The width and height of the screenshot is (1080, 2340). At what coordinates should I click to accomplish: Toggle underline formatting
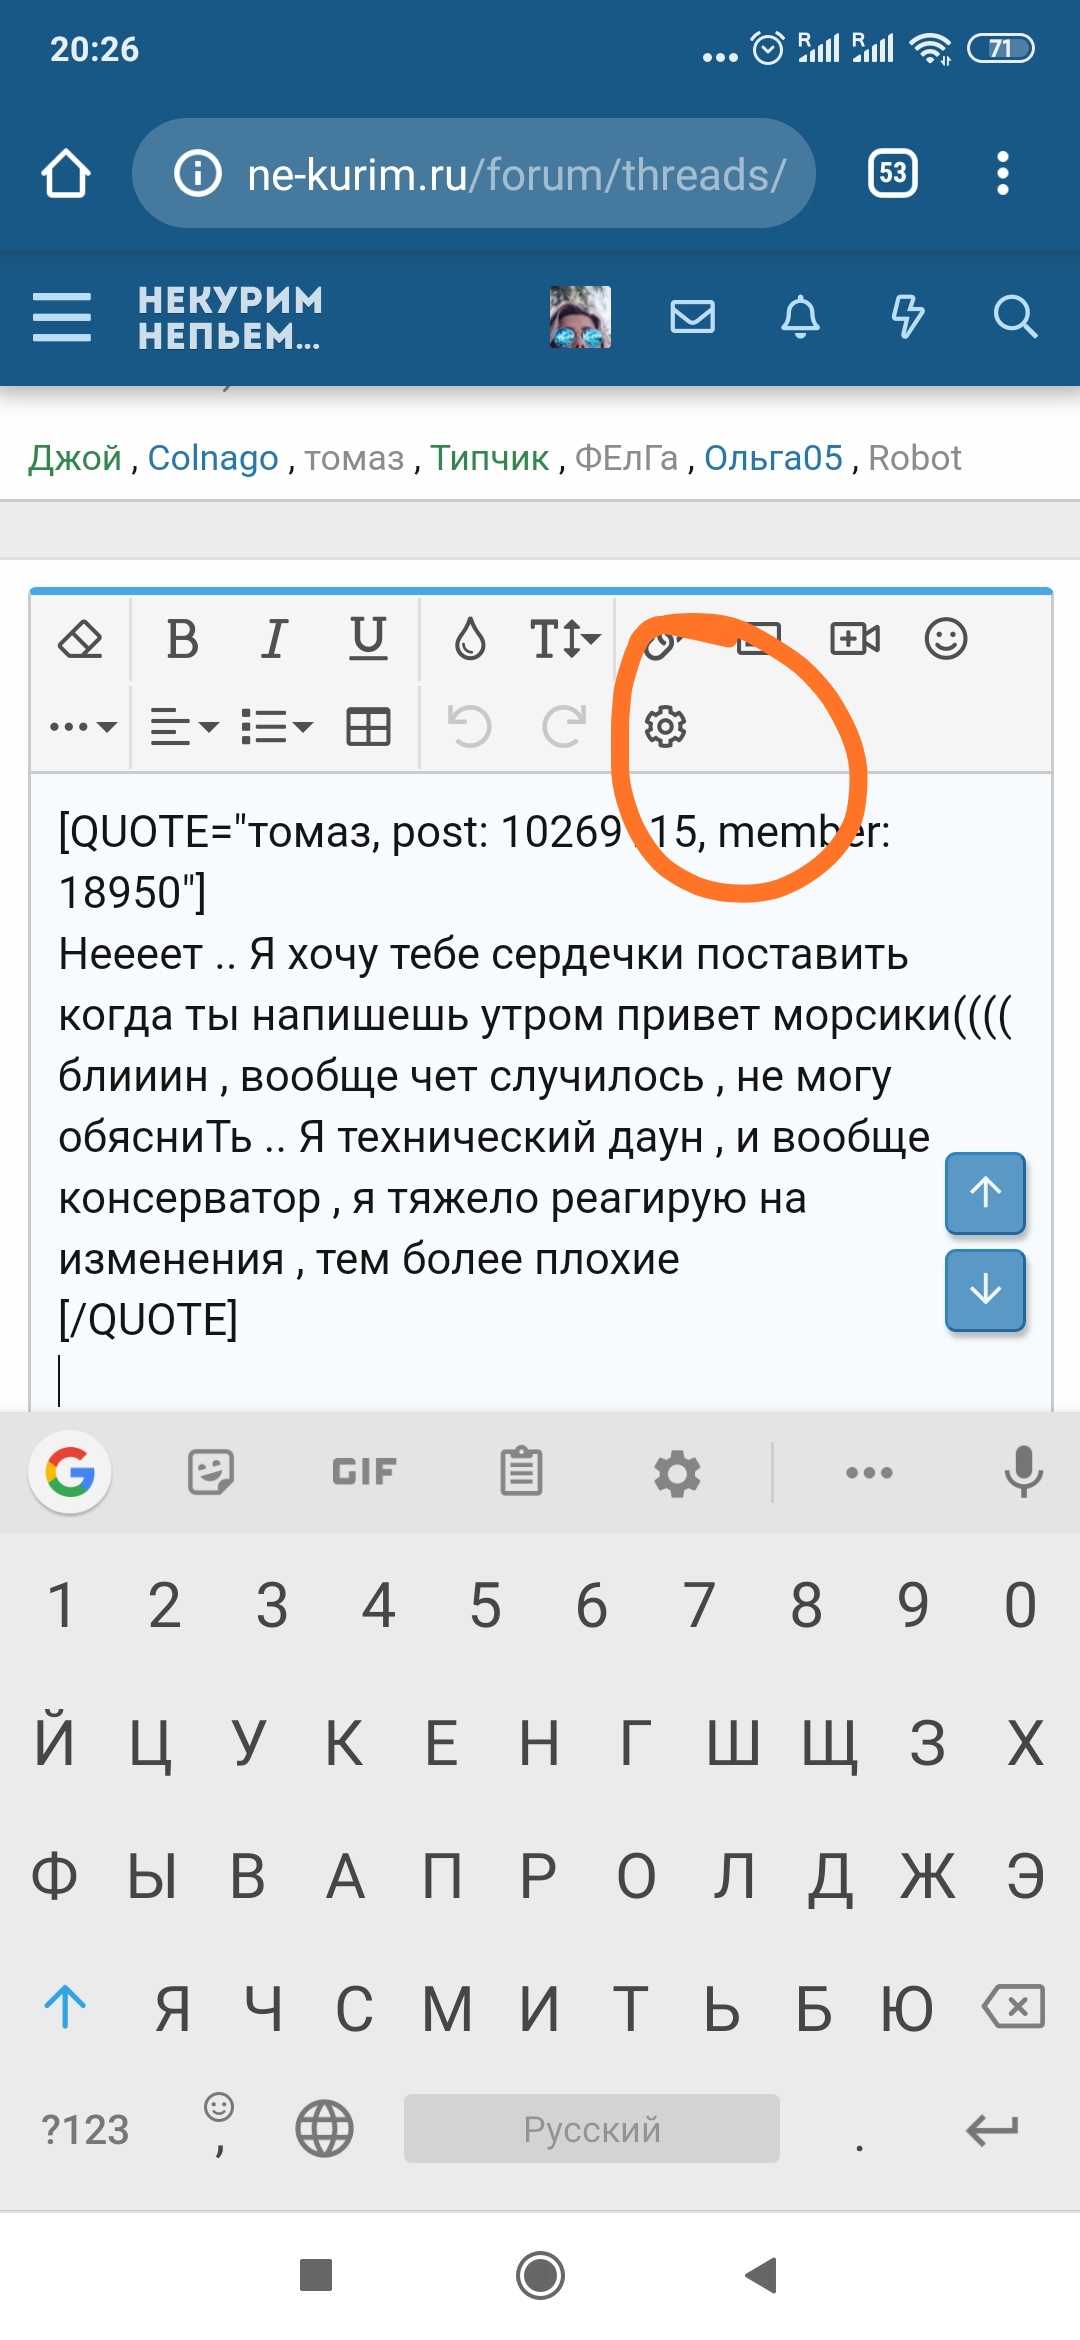click(368, 639)
